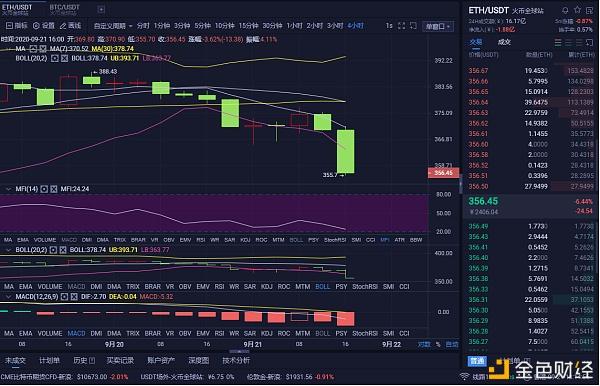
Task: Open 技术分析 technical analysis tab
Action: 236,360
